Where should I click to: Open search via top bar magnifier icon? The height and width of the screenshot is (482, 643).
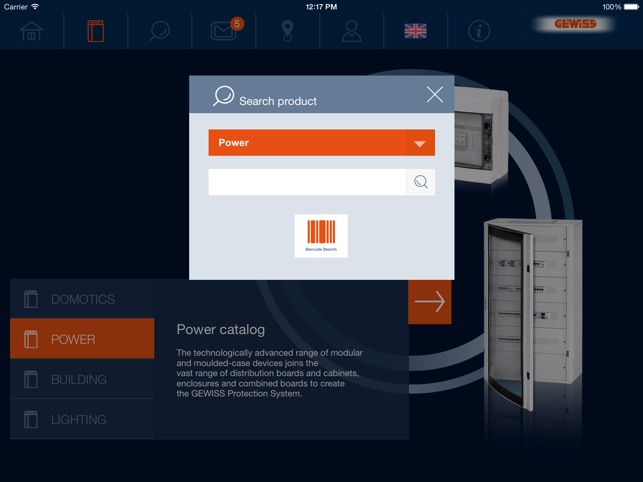pos(160,31)
